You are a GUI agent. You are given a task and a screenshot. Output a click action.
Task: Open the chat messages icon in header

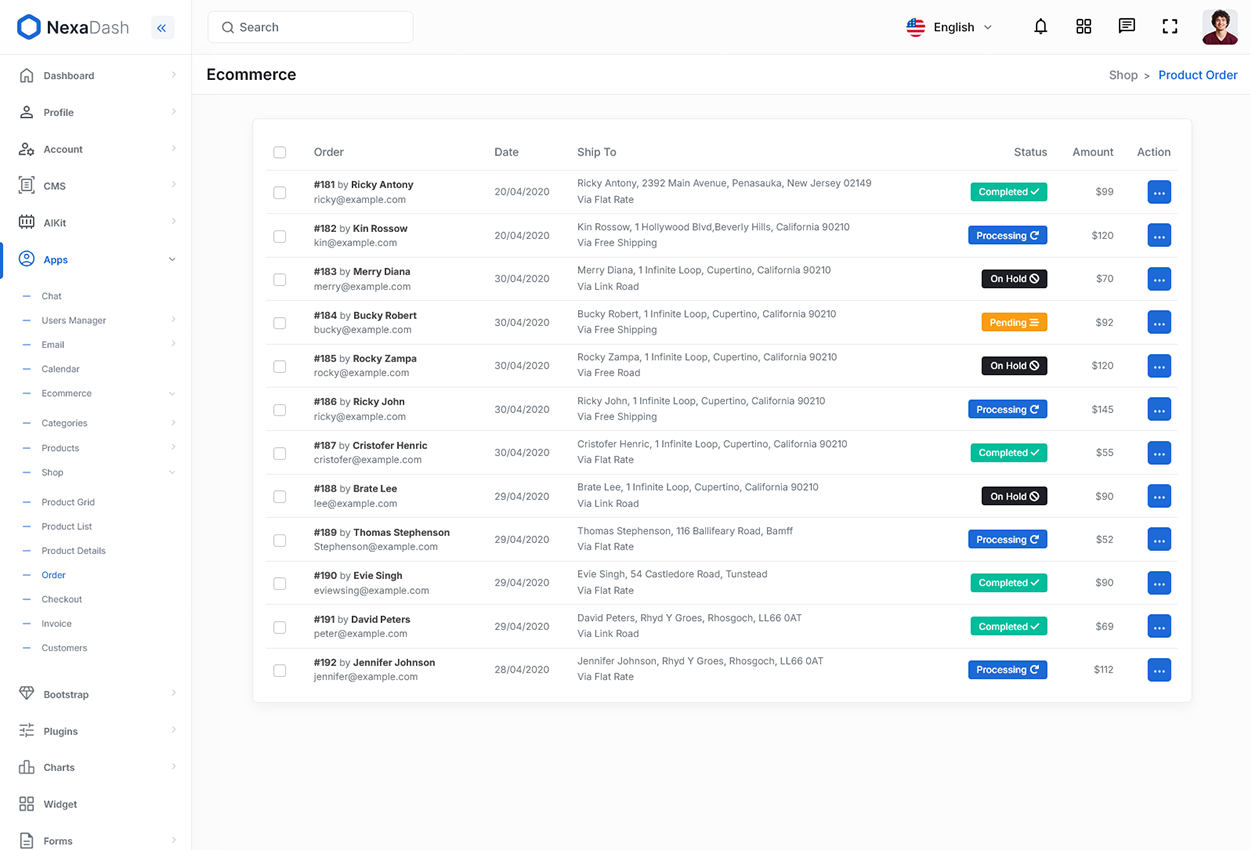[x=1126, y=27]
